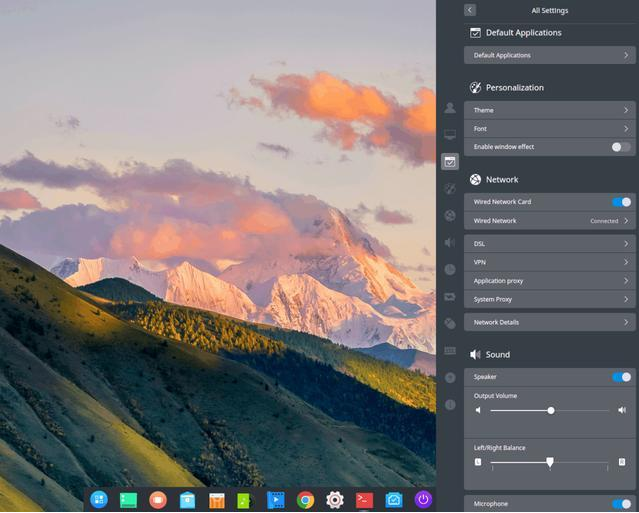
Task: Launch the terminal from the dock
Action: [365, 500]
